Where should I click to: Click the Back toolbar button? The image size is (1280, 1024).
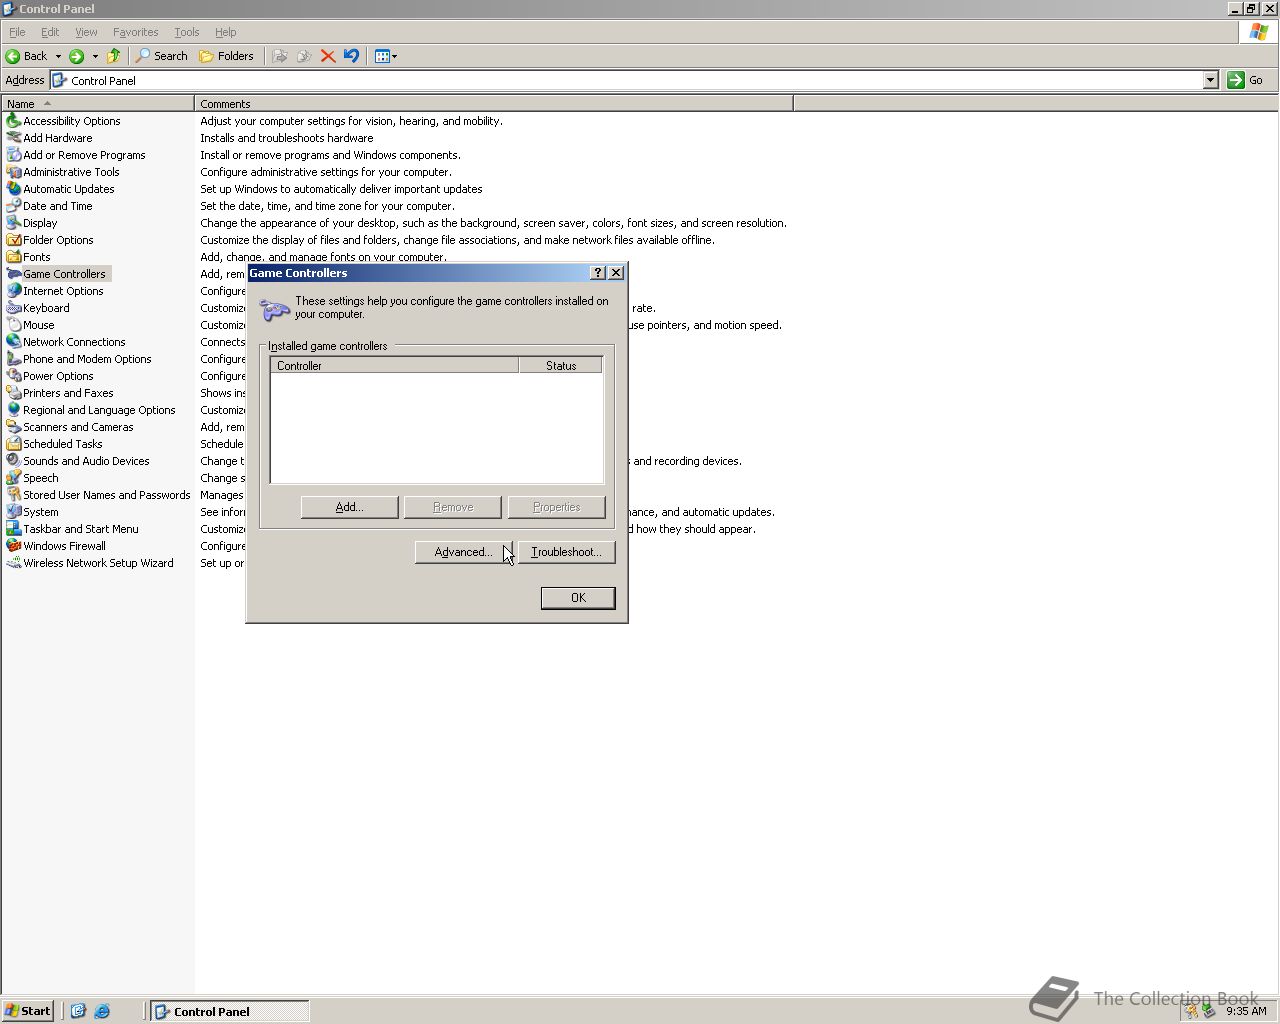pyautogui.click(x=27, y=56)
